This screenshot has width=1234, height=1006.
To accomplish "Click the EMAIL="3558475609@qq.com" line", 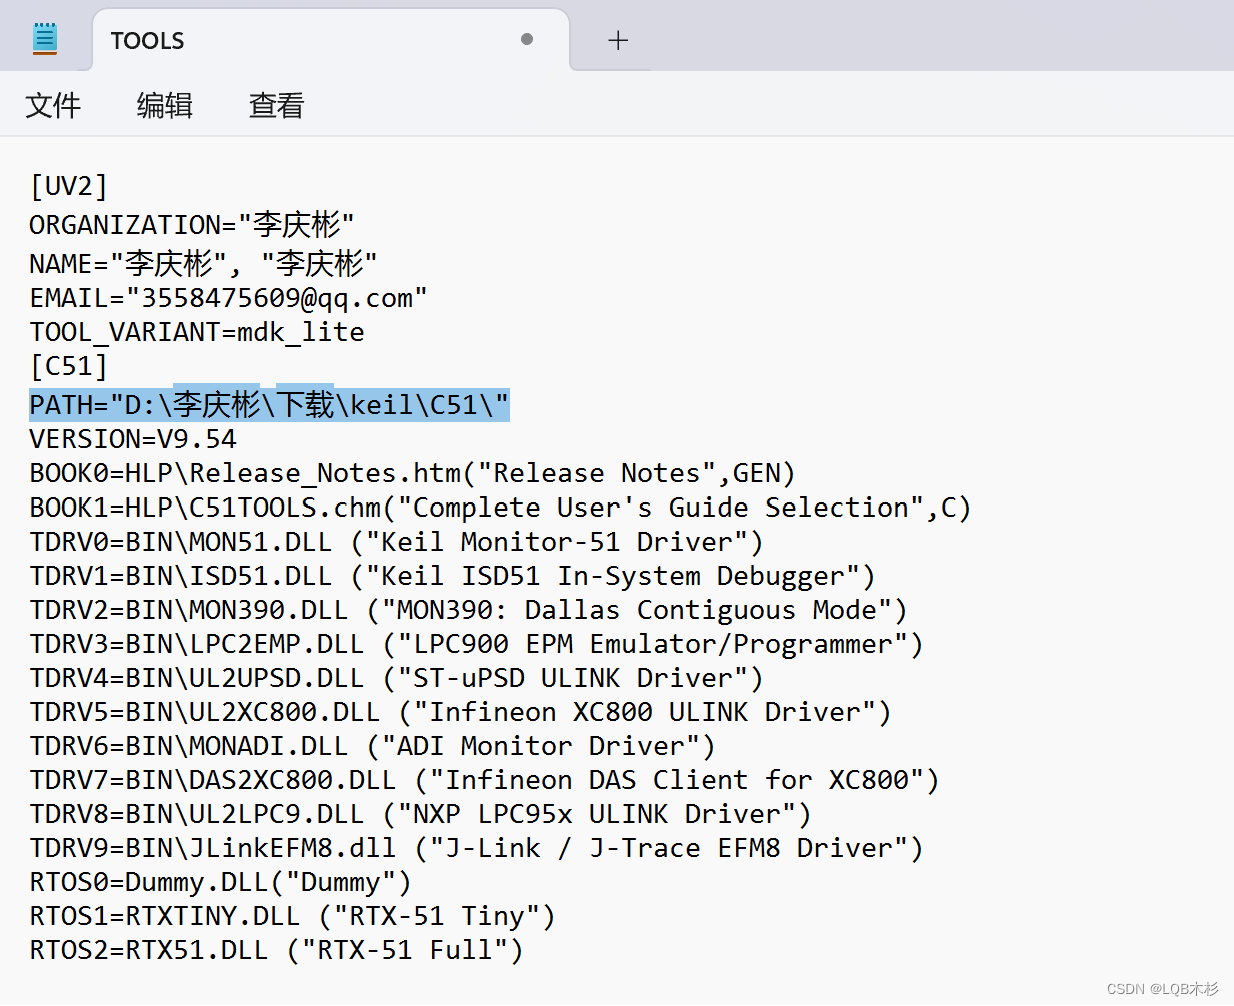I will click(x=229, y=298).
